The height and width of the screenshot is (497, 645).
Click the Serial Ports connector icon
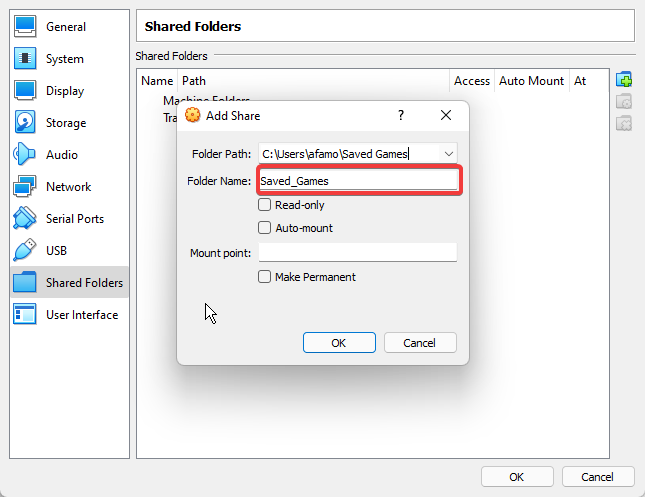pyautogui.click(x=25, y=218)
